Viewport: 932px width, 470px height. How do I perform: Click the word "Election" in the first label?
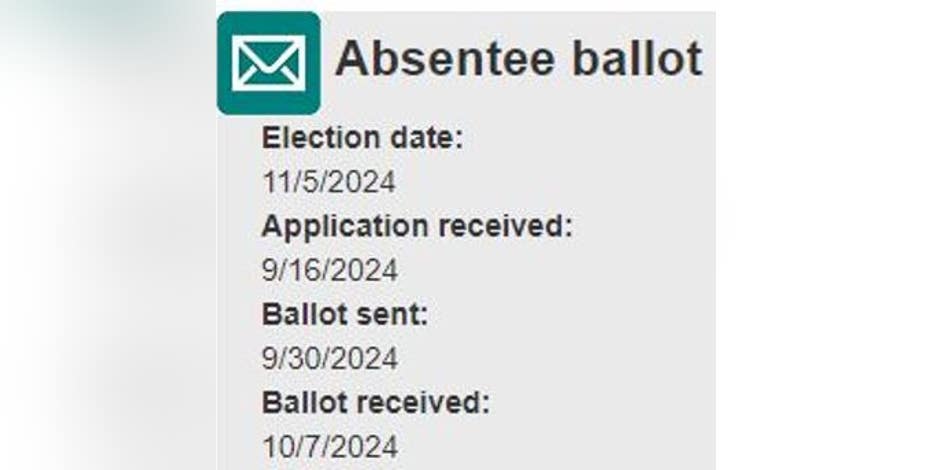tap(321, 138)
